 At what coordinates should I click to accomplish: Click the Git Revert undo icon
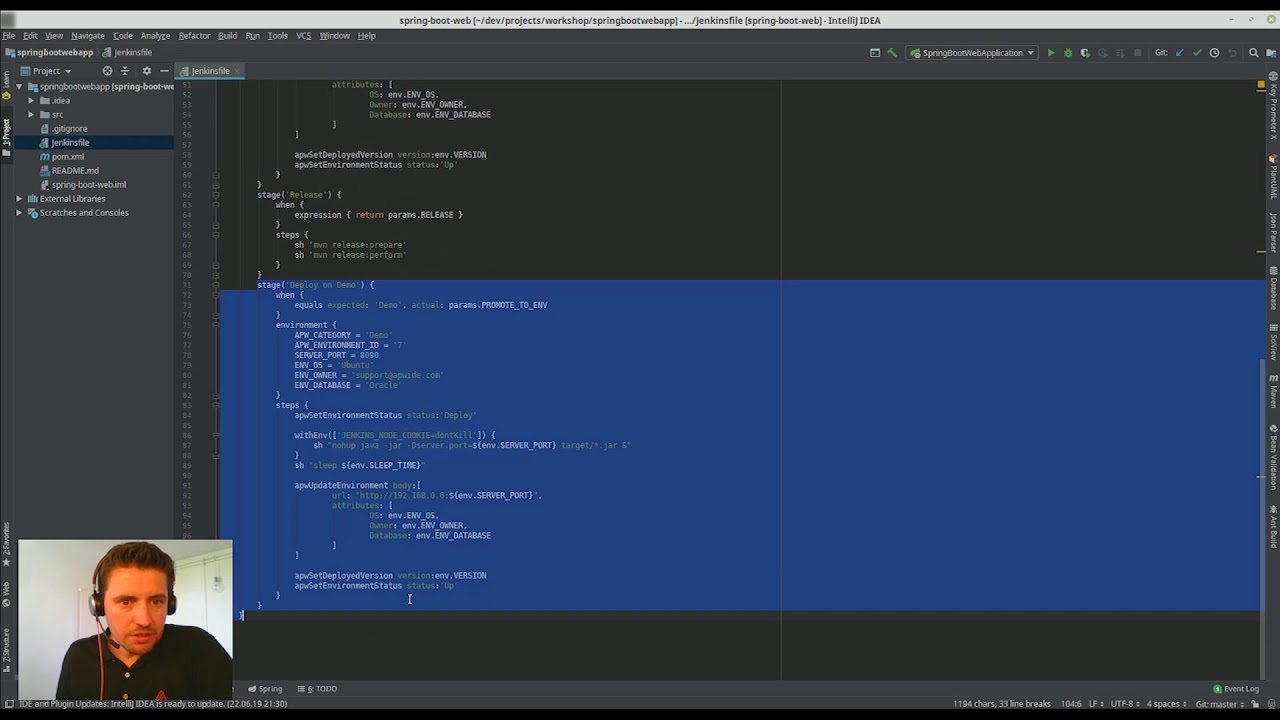point(1232,53)
